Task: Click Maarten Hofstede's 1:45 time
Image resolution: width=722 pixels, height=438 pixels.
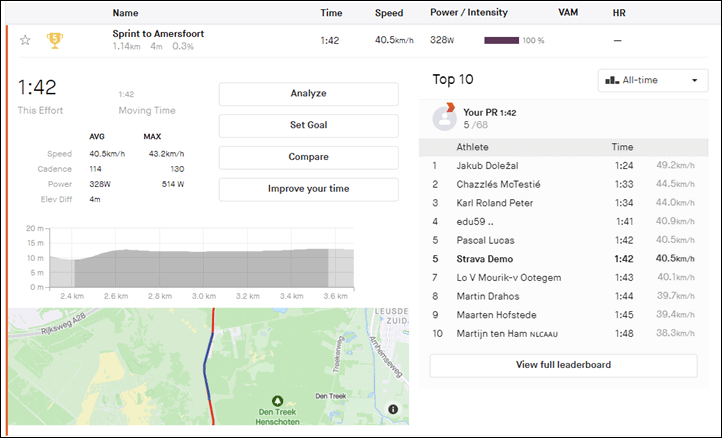Action: (x=624, y=315)
